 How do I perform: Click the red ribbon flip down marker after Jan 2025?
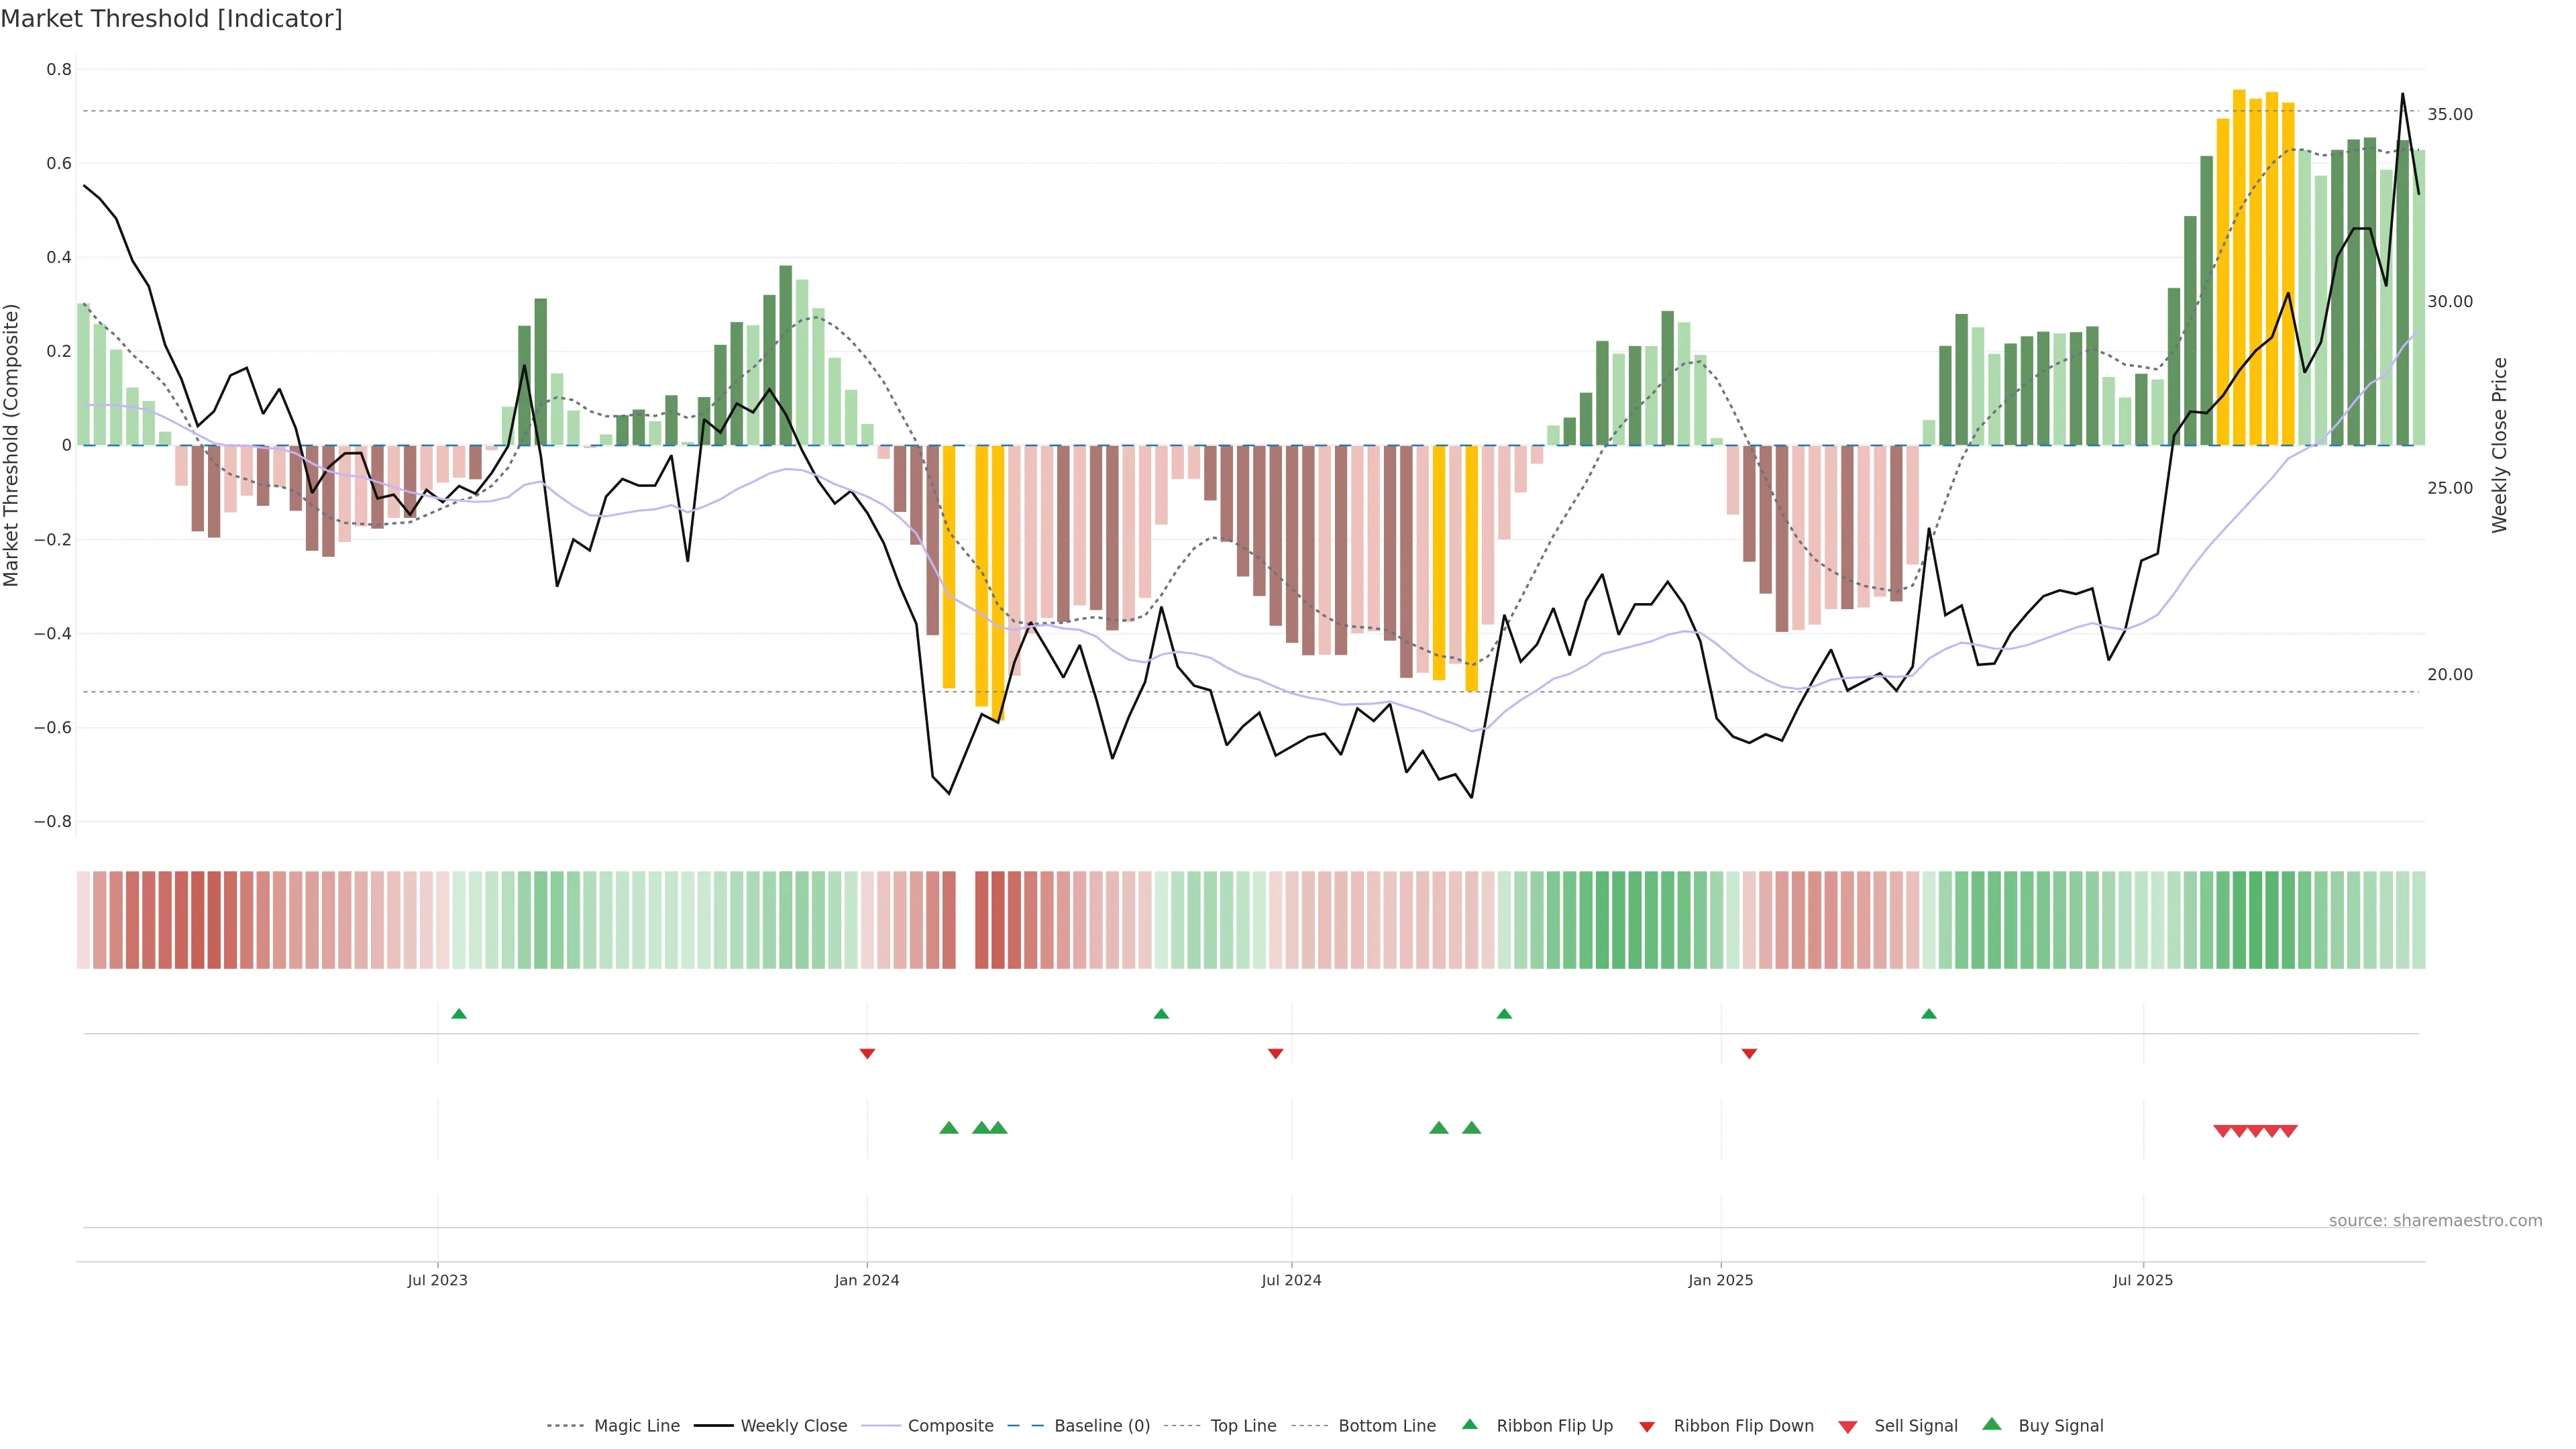(1749, 1053)
